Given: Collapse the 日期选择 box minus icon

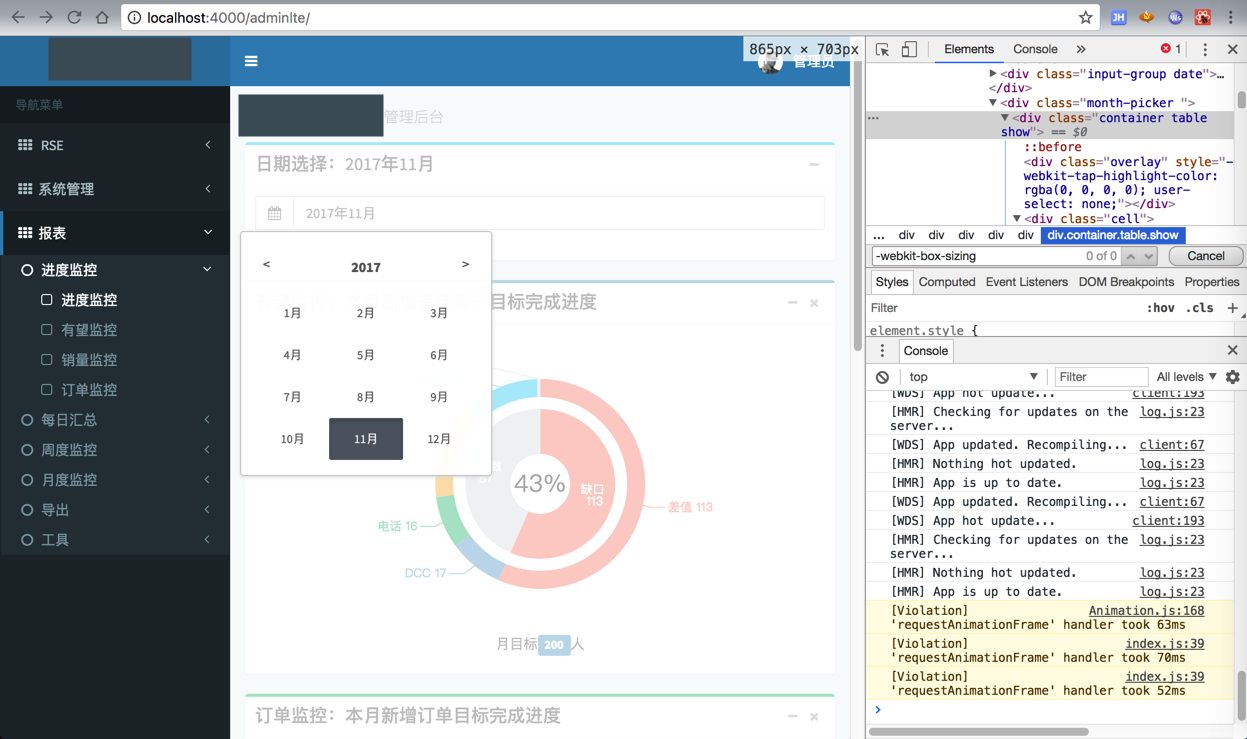Looking at the screenshot, I should click(x=814, y=164).
